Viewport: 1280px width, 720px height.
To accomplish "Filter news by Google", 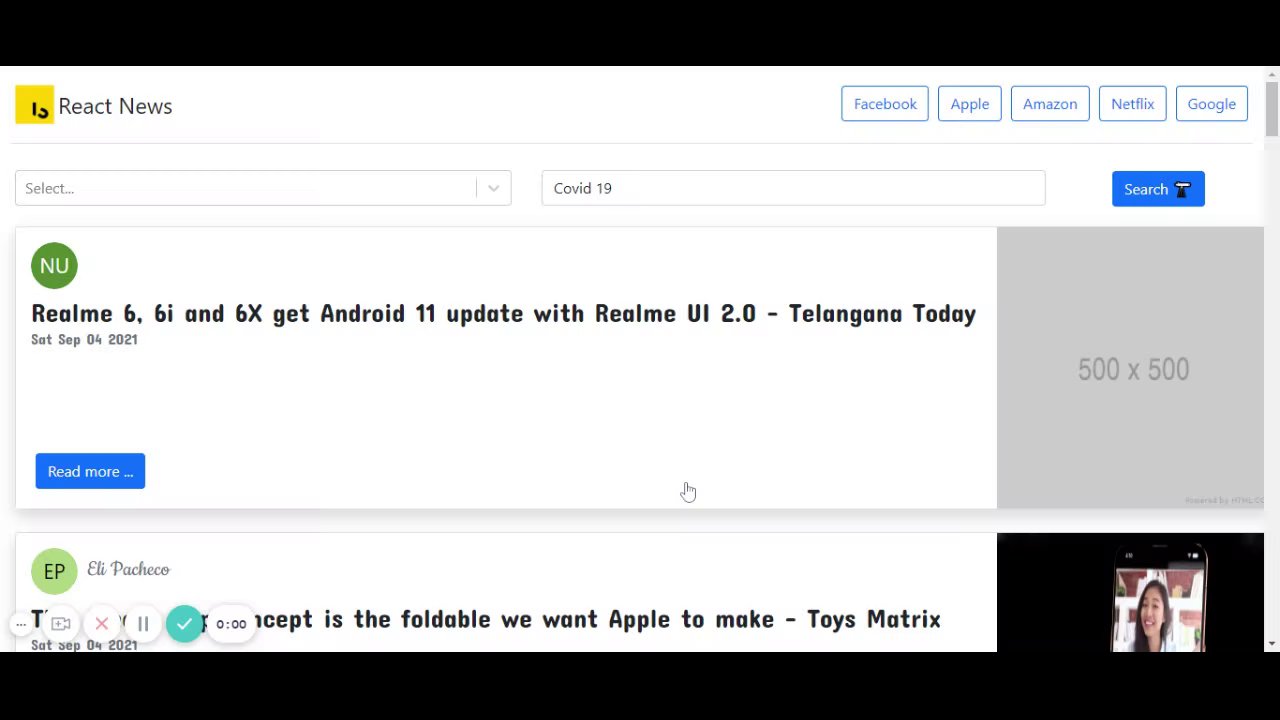I will tap(1211, 104).
